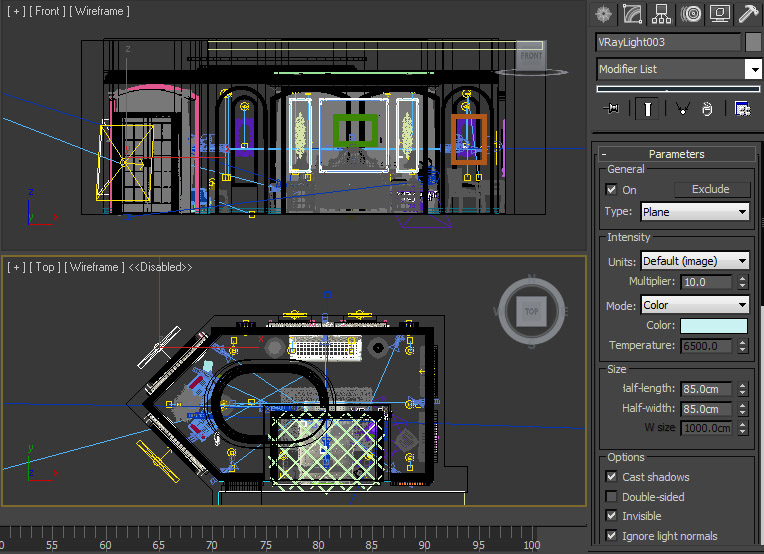
Task: Open the Utilities hammer tab
Action: 748,14
